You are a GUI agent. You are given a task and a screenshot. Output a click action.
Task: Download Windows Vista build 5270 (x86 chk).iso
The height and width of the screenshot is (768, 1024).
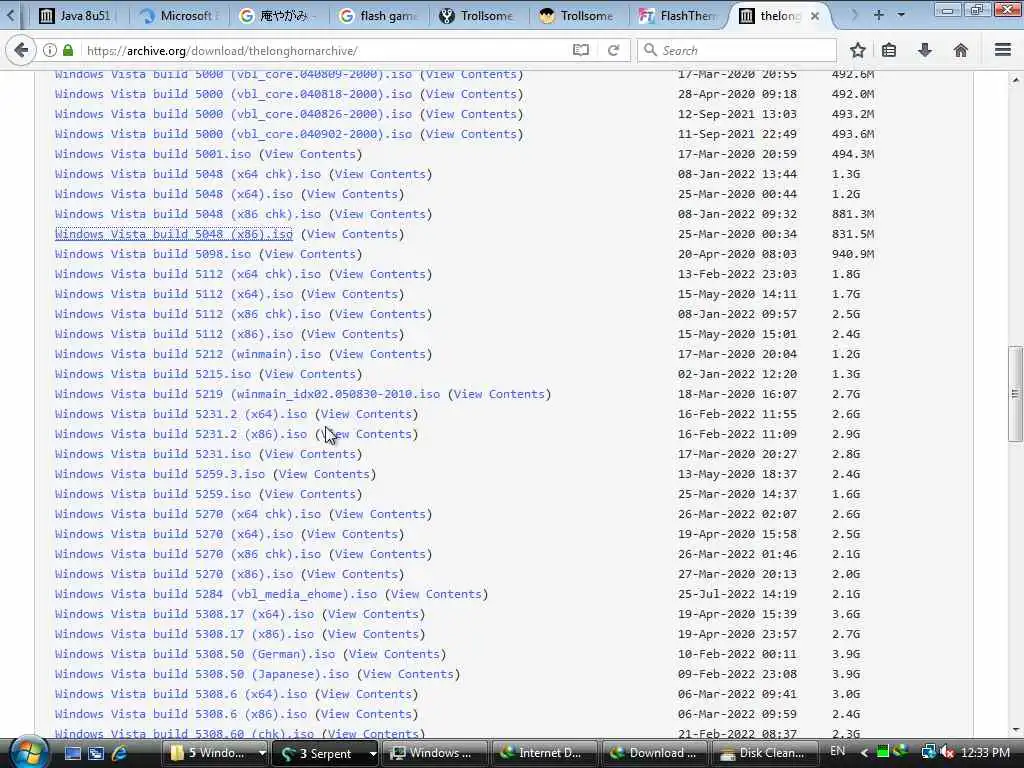click(x=188, y=554)
